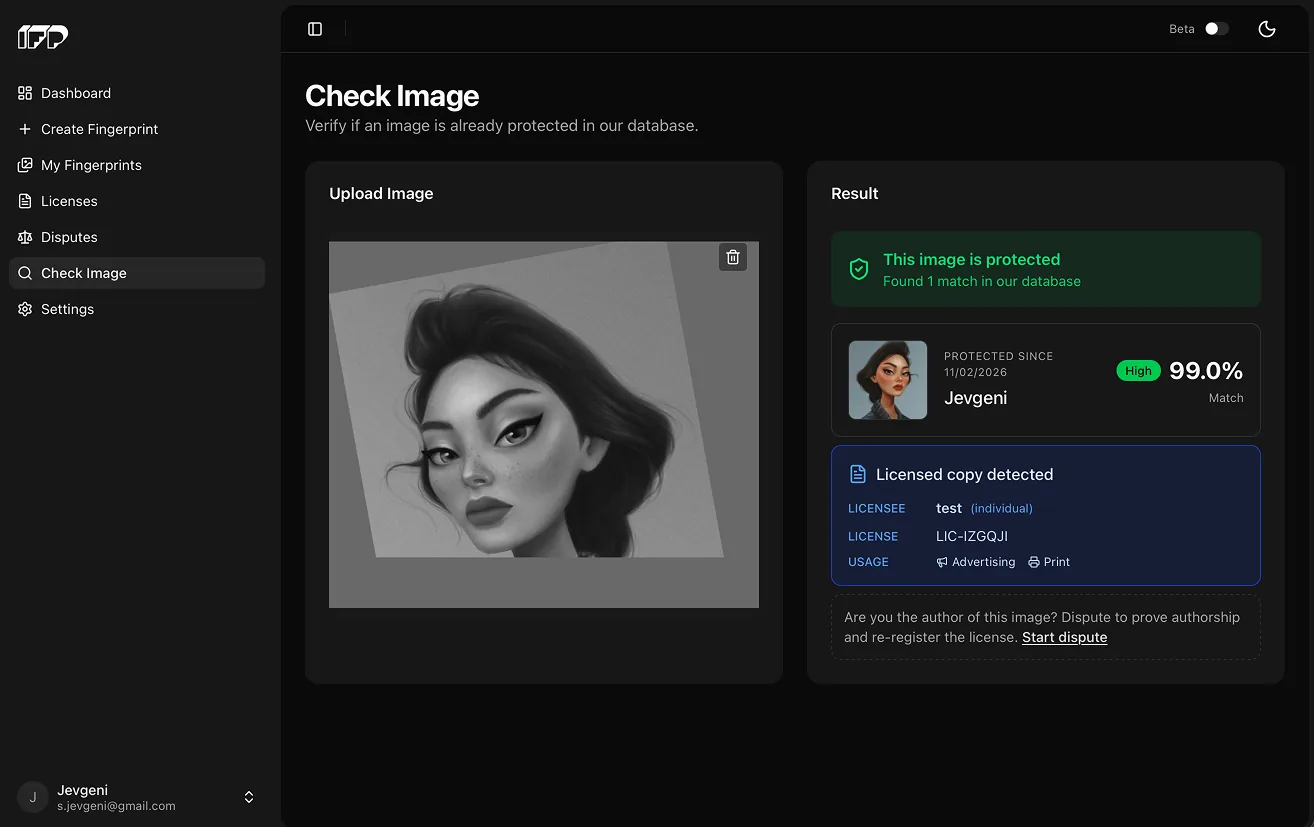
Task: Toggle the sidebar panel icon
Action: point(315,29)
